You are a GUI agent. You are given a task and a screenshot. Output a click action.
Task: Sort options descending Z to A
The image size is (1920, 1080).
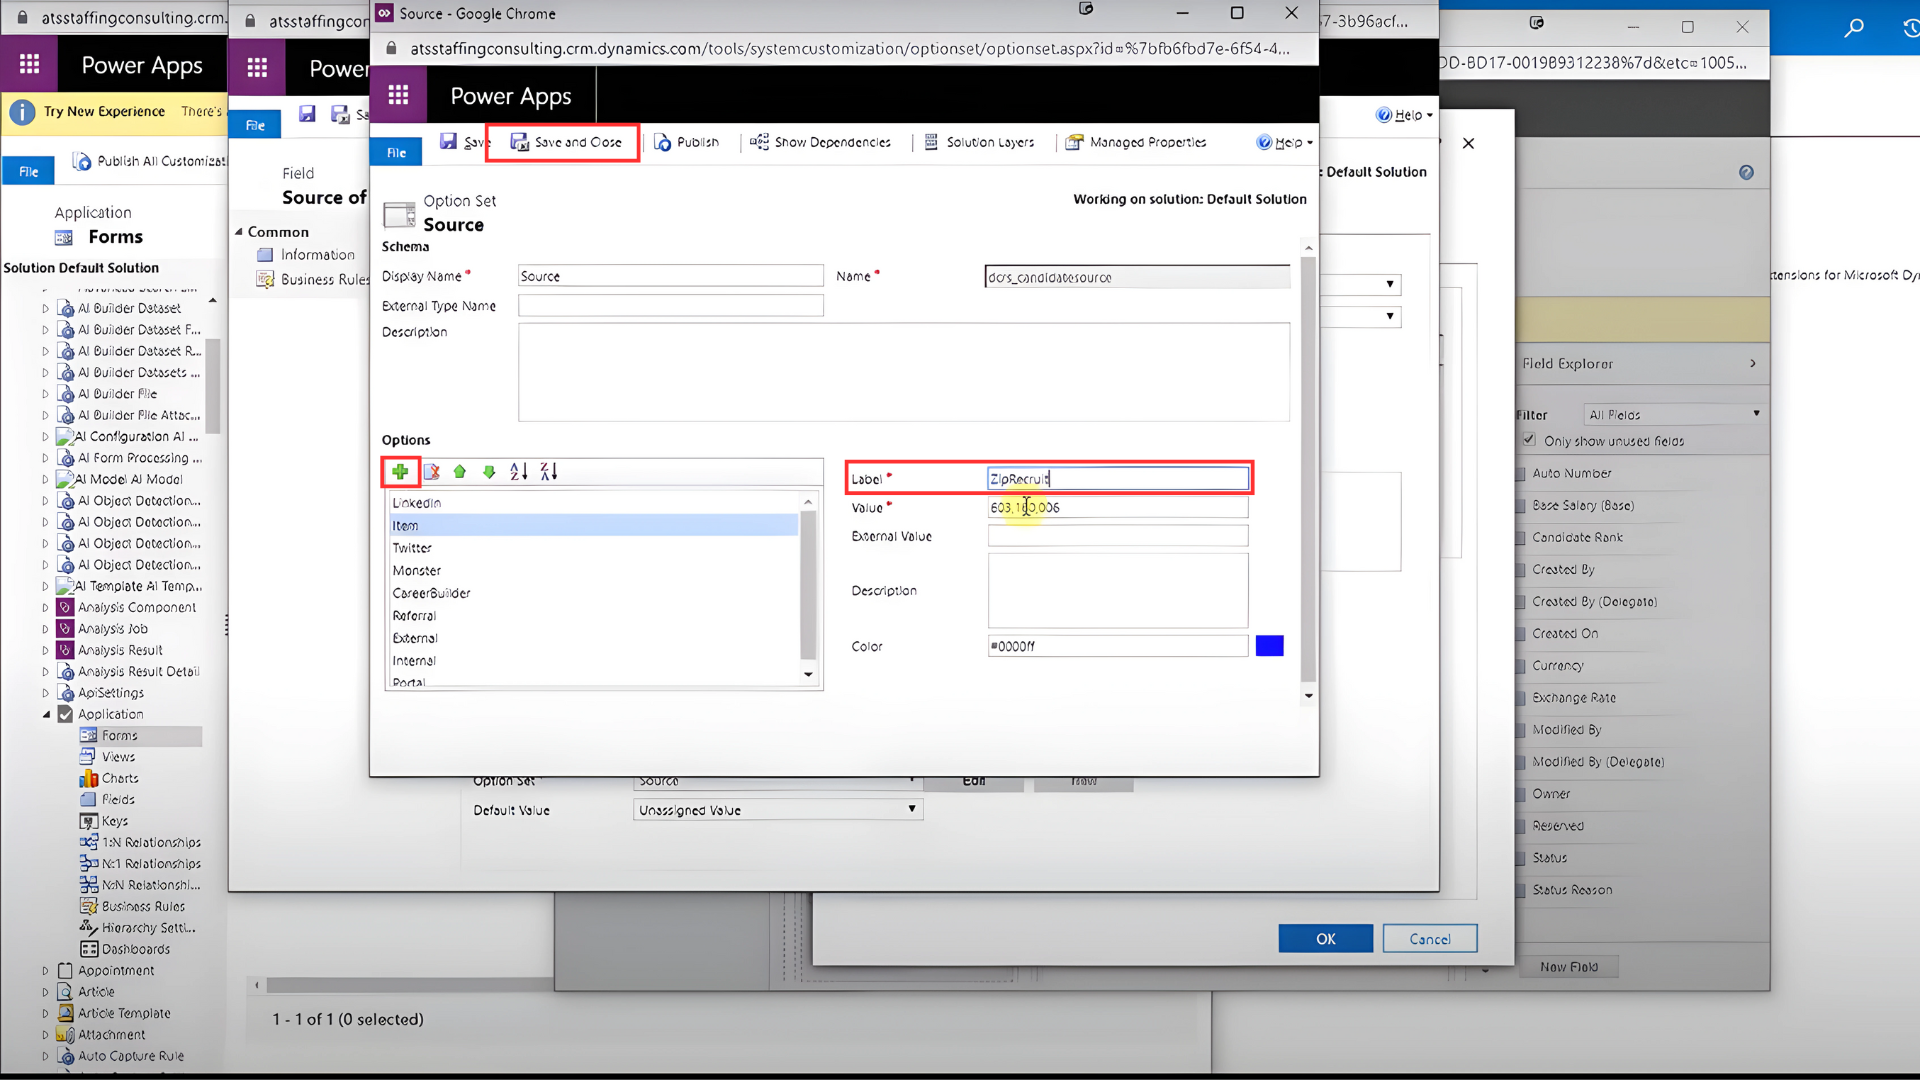click(549, 471)
